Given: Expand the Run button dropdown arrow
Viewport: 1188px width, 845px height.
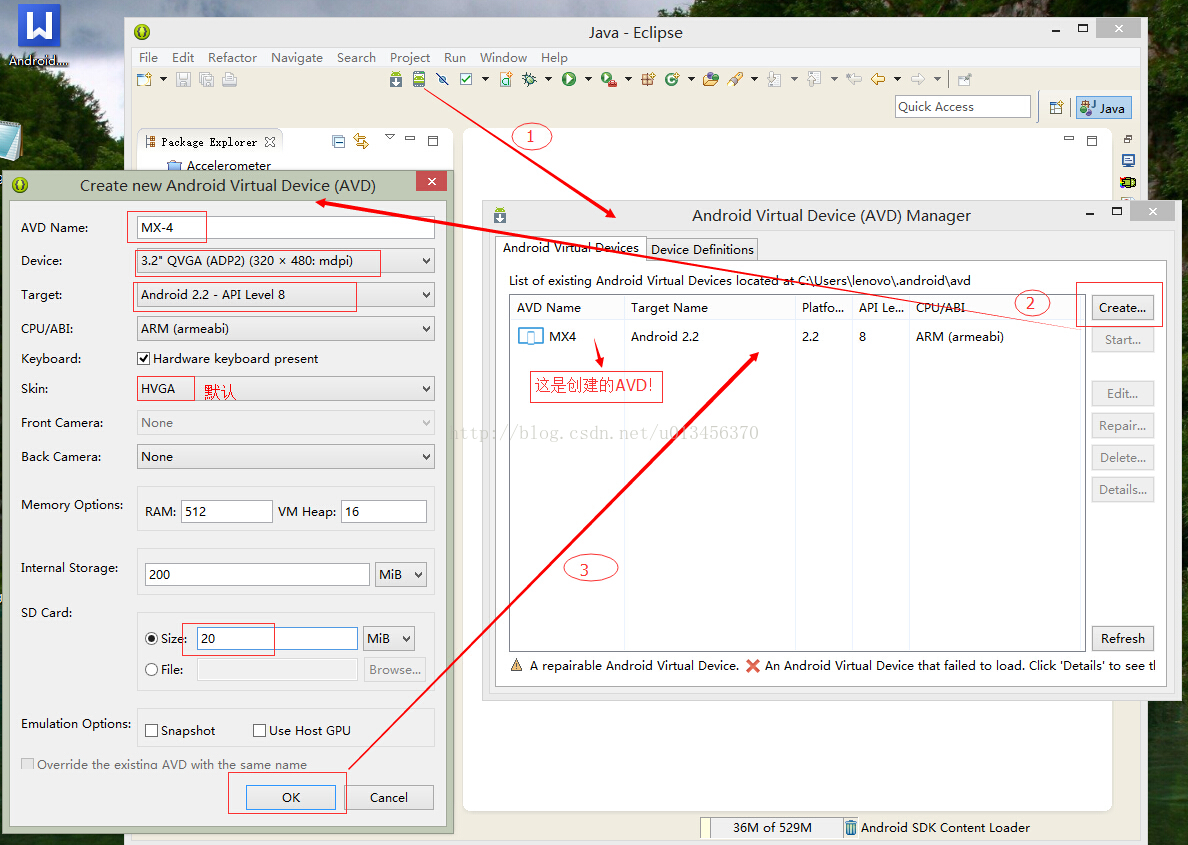Looking at the screenshot, I should tap(588, 79).
